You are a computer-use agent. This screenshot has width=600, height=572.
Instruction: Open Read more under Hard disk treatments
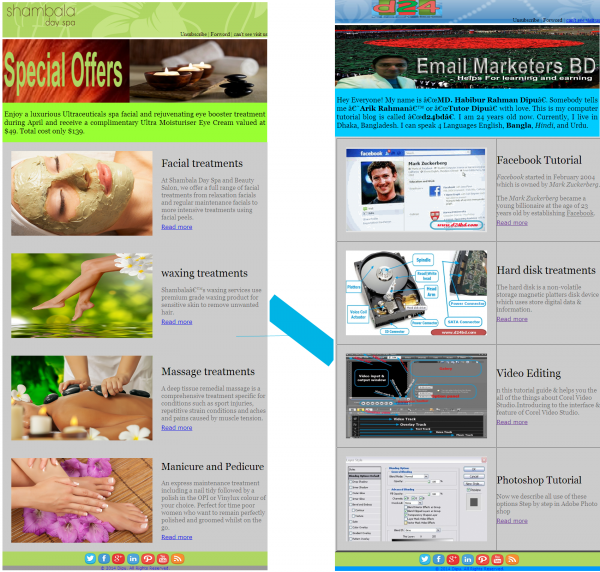[512, 319]
